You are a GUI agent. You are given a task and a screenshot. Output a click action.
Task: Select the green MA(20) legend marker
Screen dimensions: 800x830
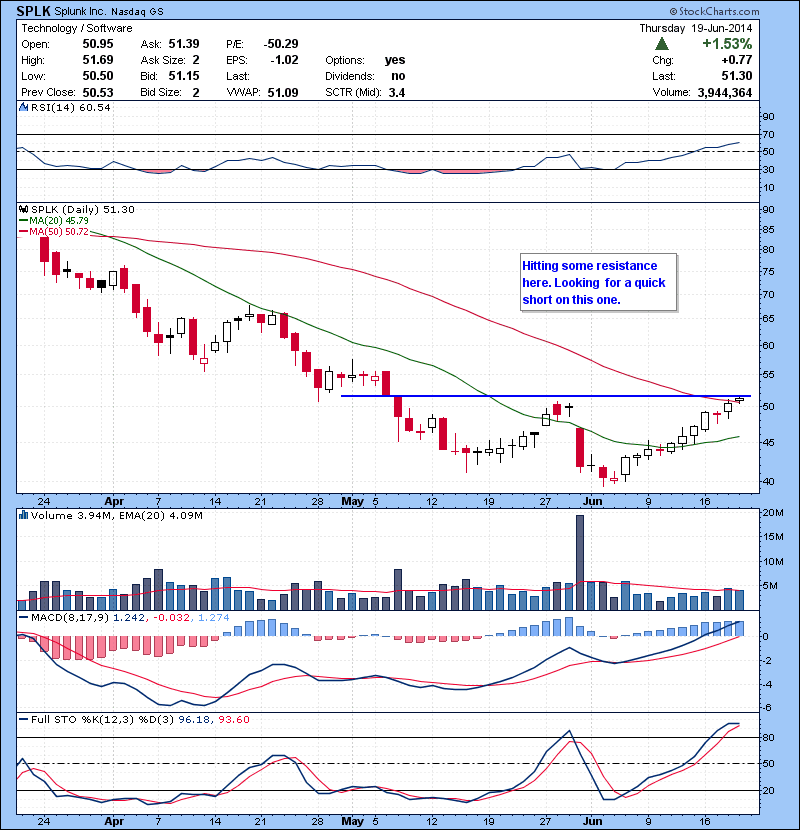(23, 220)
